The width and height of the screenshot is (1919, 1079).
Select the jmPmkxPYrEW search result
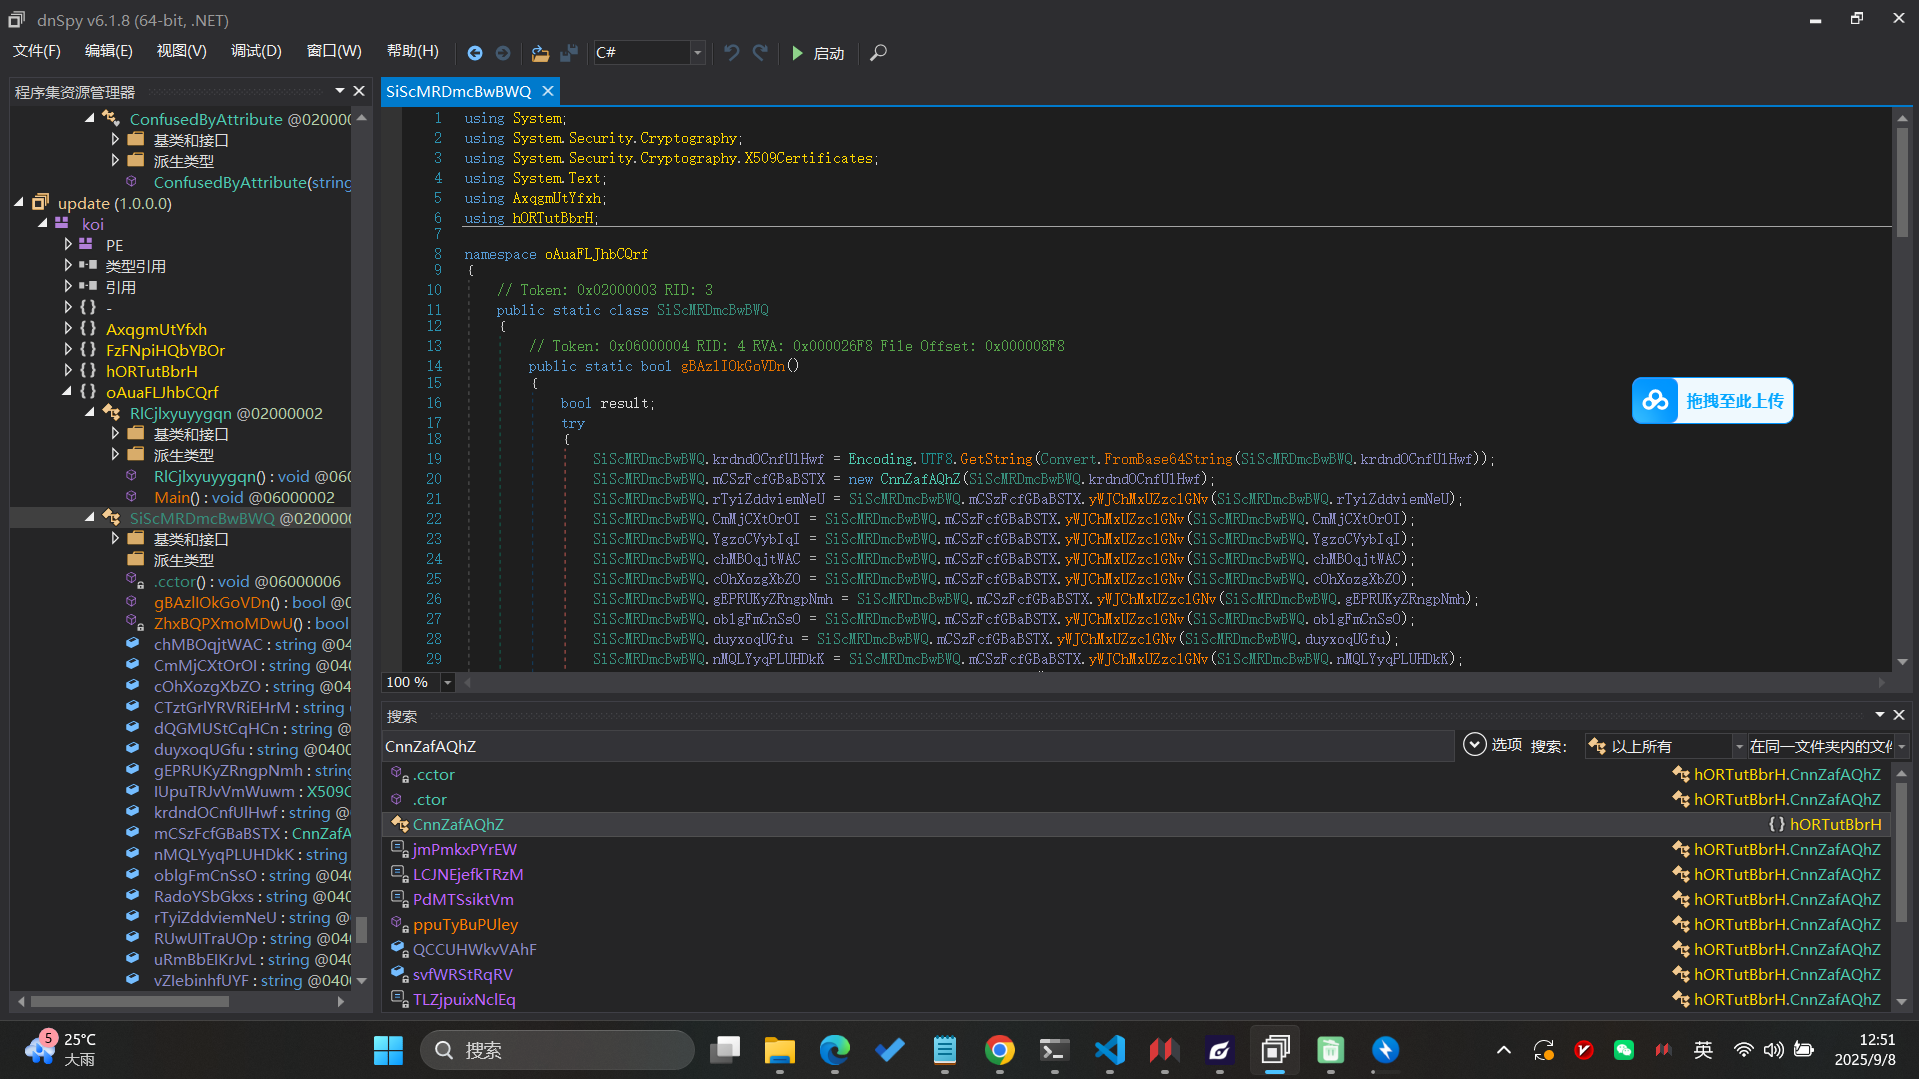pos(1136,849)
